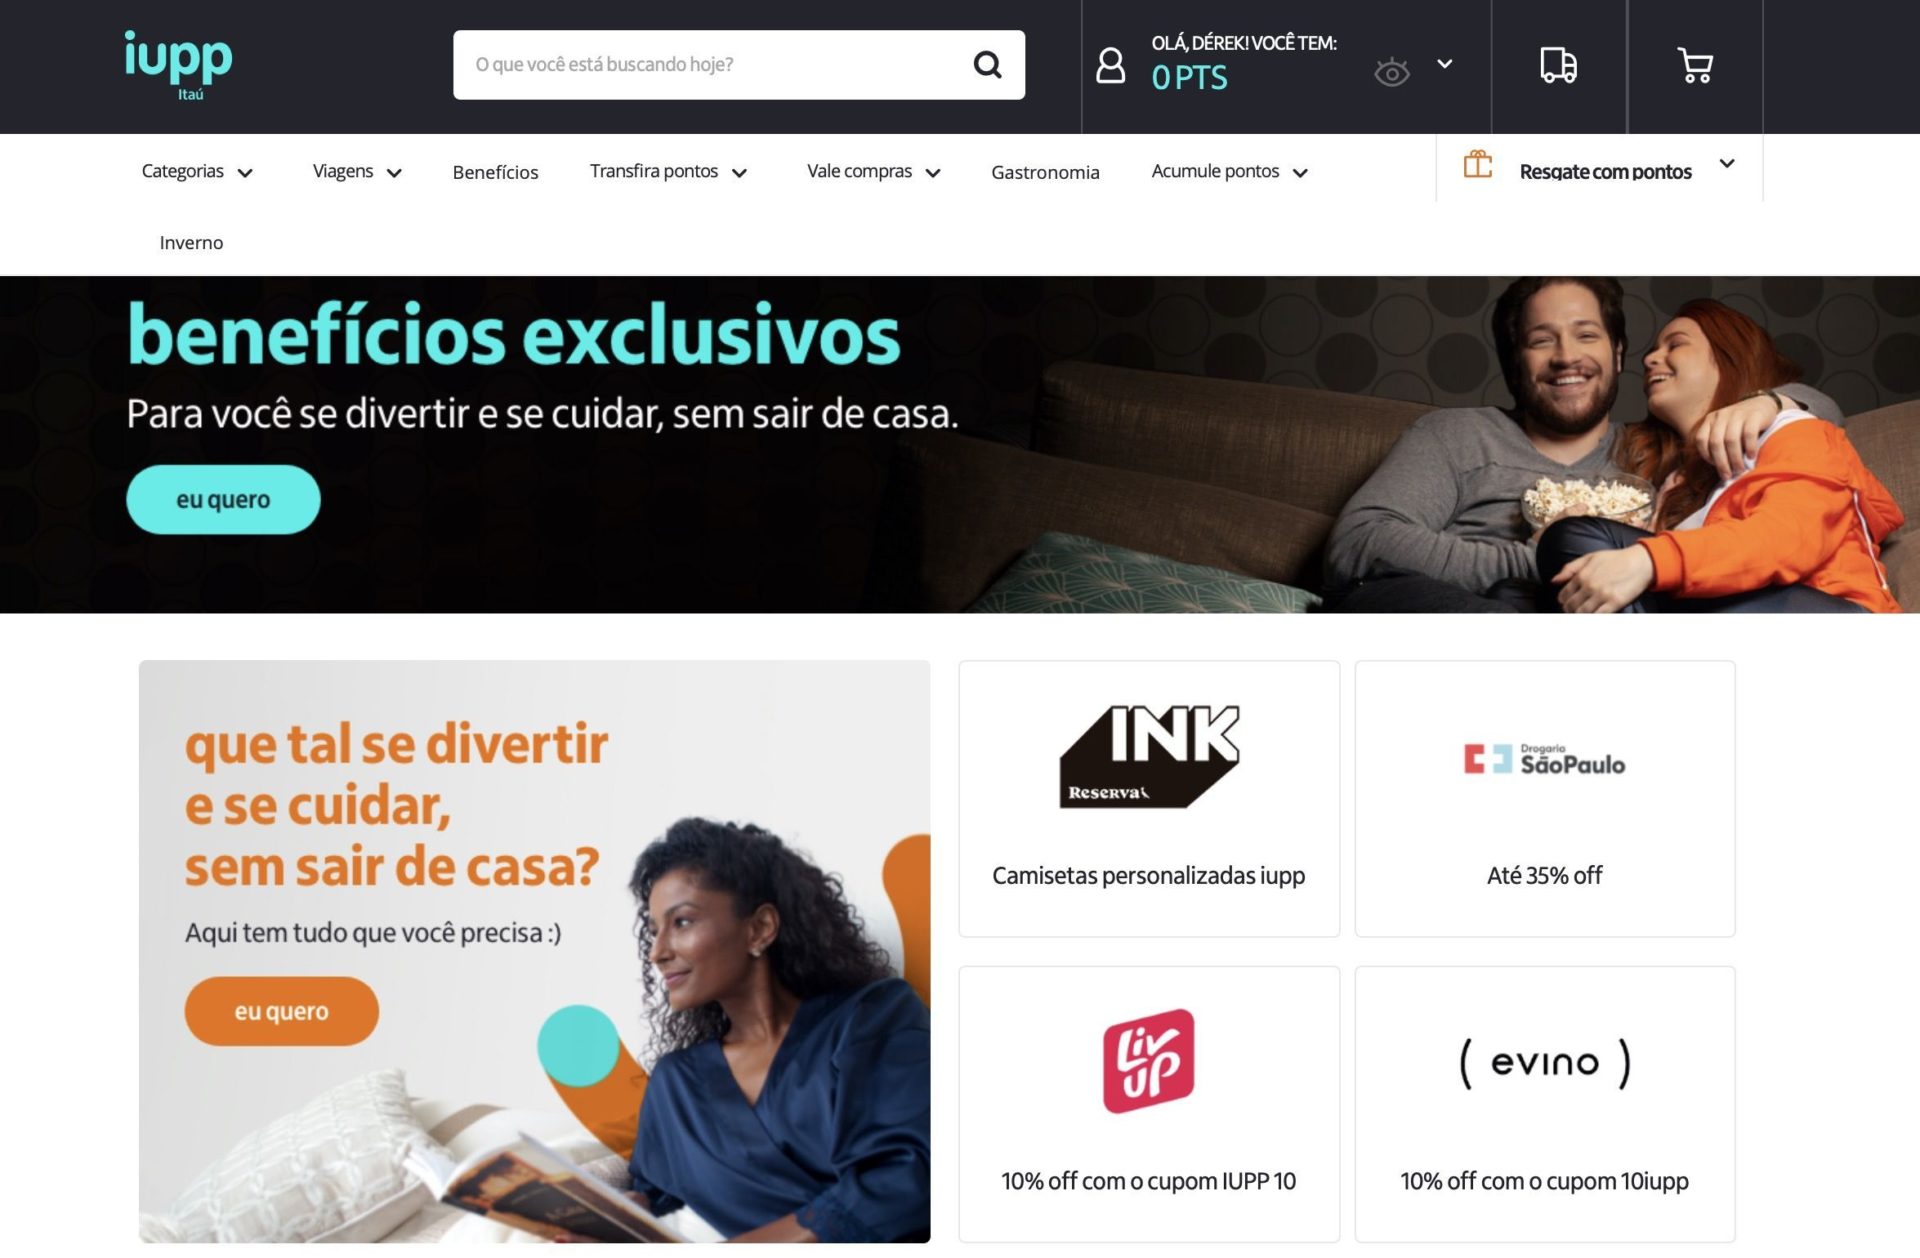Toggle points visibility with eye icon
Image resolution: width=1920 pixels, height=1258 pixels.
[1391, 73]
